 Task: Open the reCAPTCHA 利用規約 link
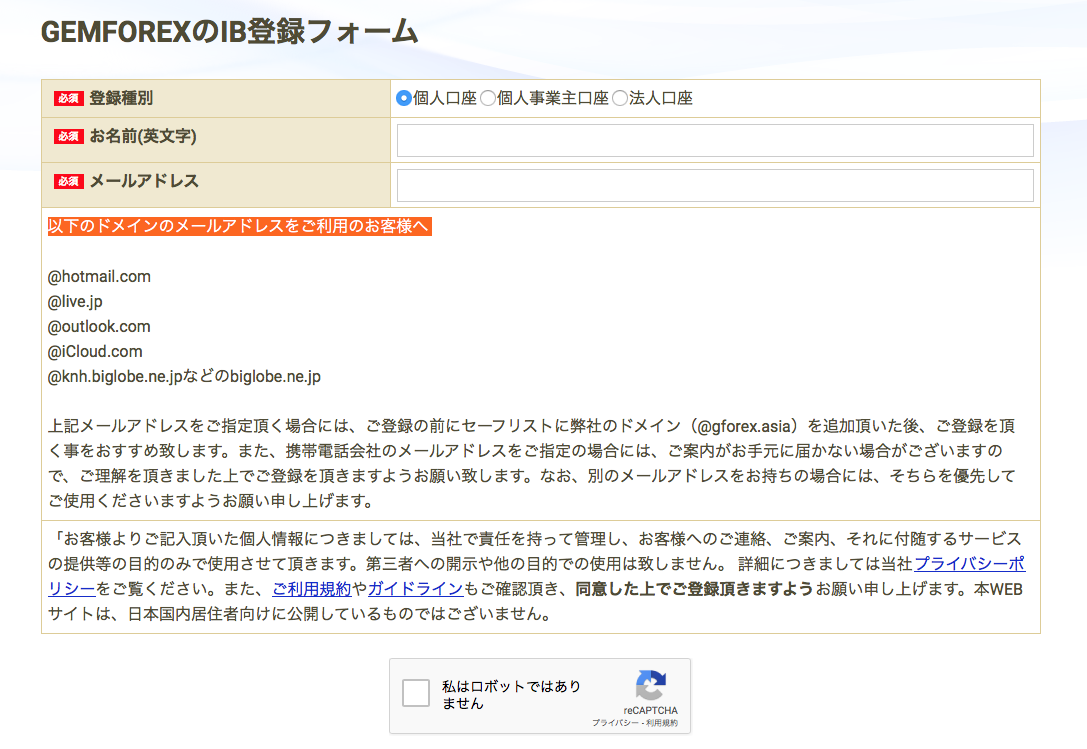662,723
